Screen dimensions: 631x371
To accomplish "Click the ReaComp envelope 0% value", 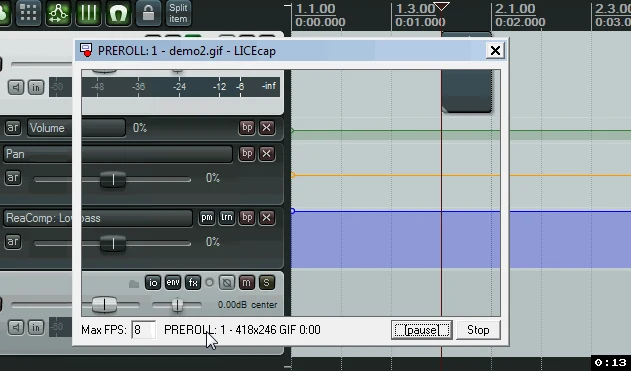I will coord(212,242).
